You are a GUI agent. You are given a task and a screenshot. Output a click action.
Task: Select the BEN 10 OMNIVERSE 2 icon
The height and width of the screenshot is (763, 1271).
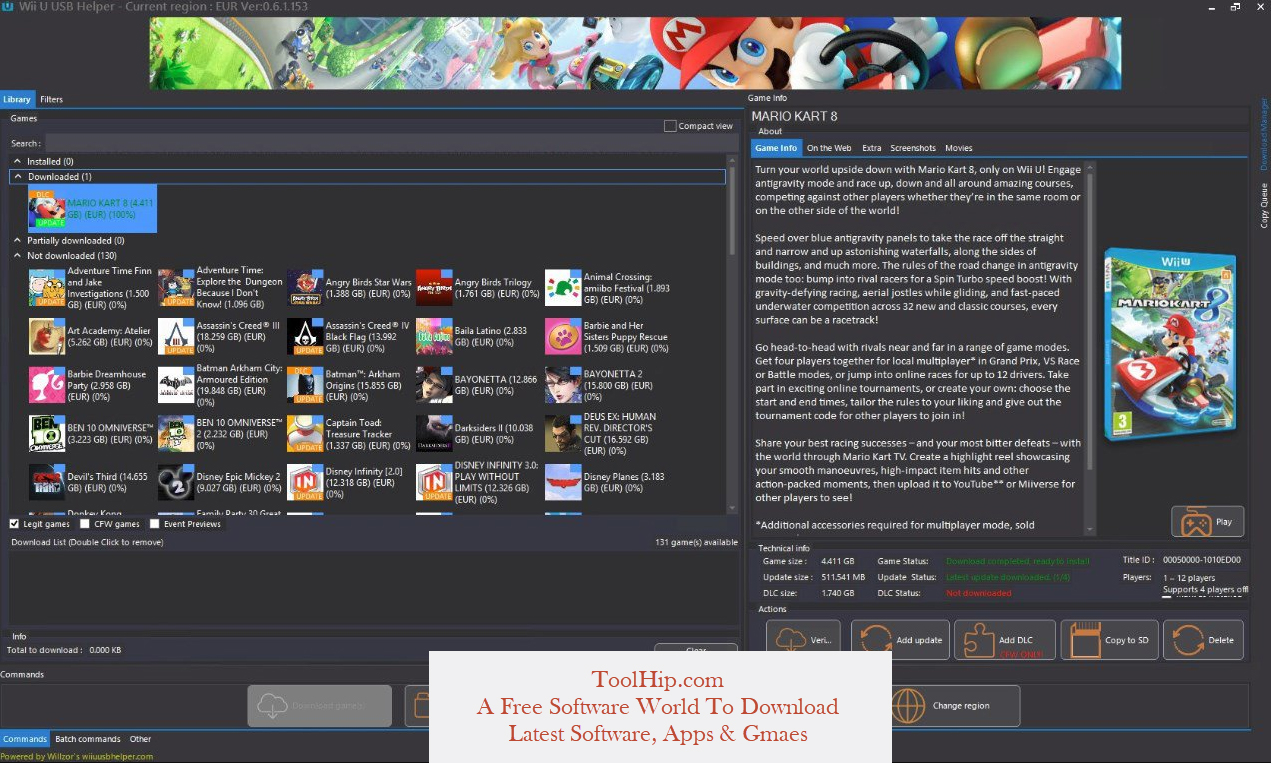(176, 434)
